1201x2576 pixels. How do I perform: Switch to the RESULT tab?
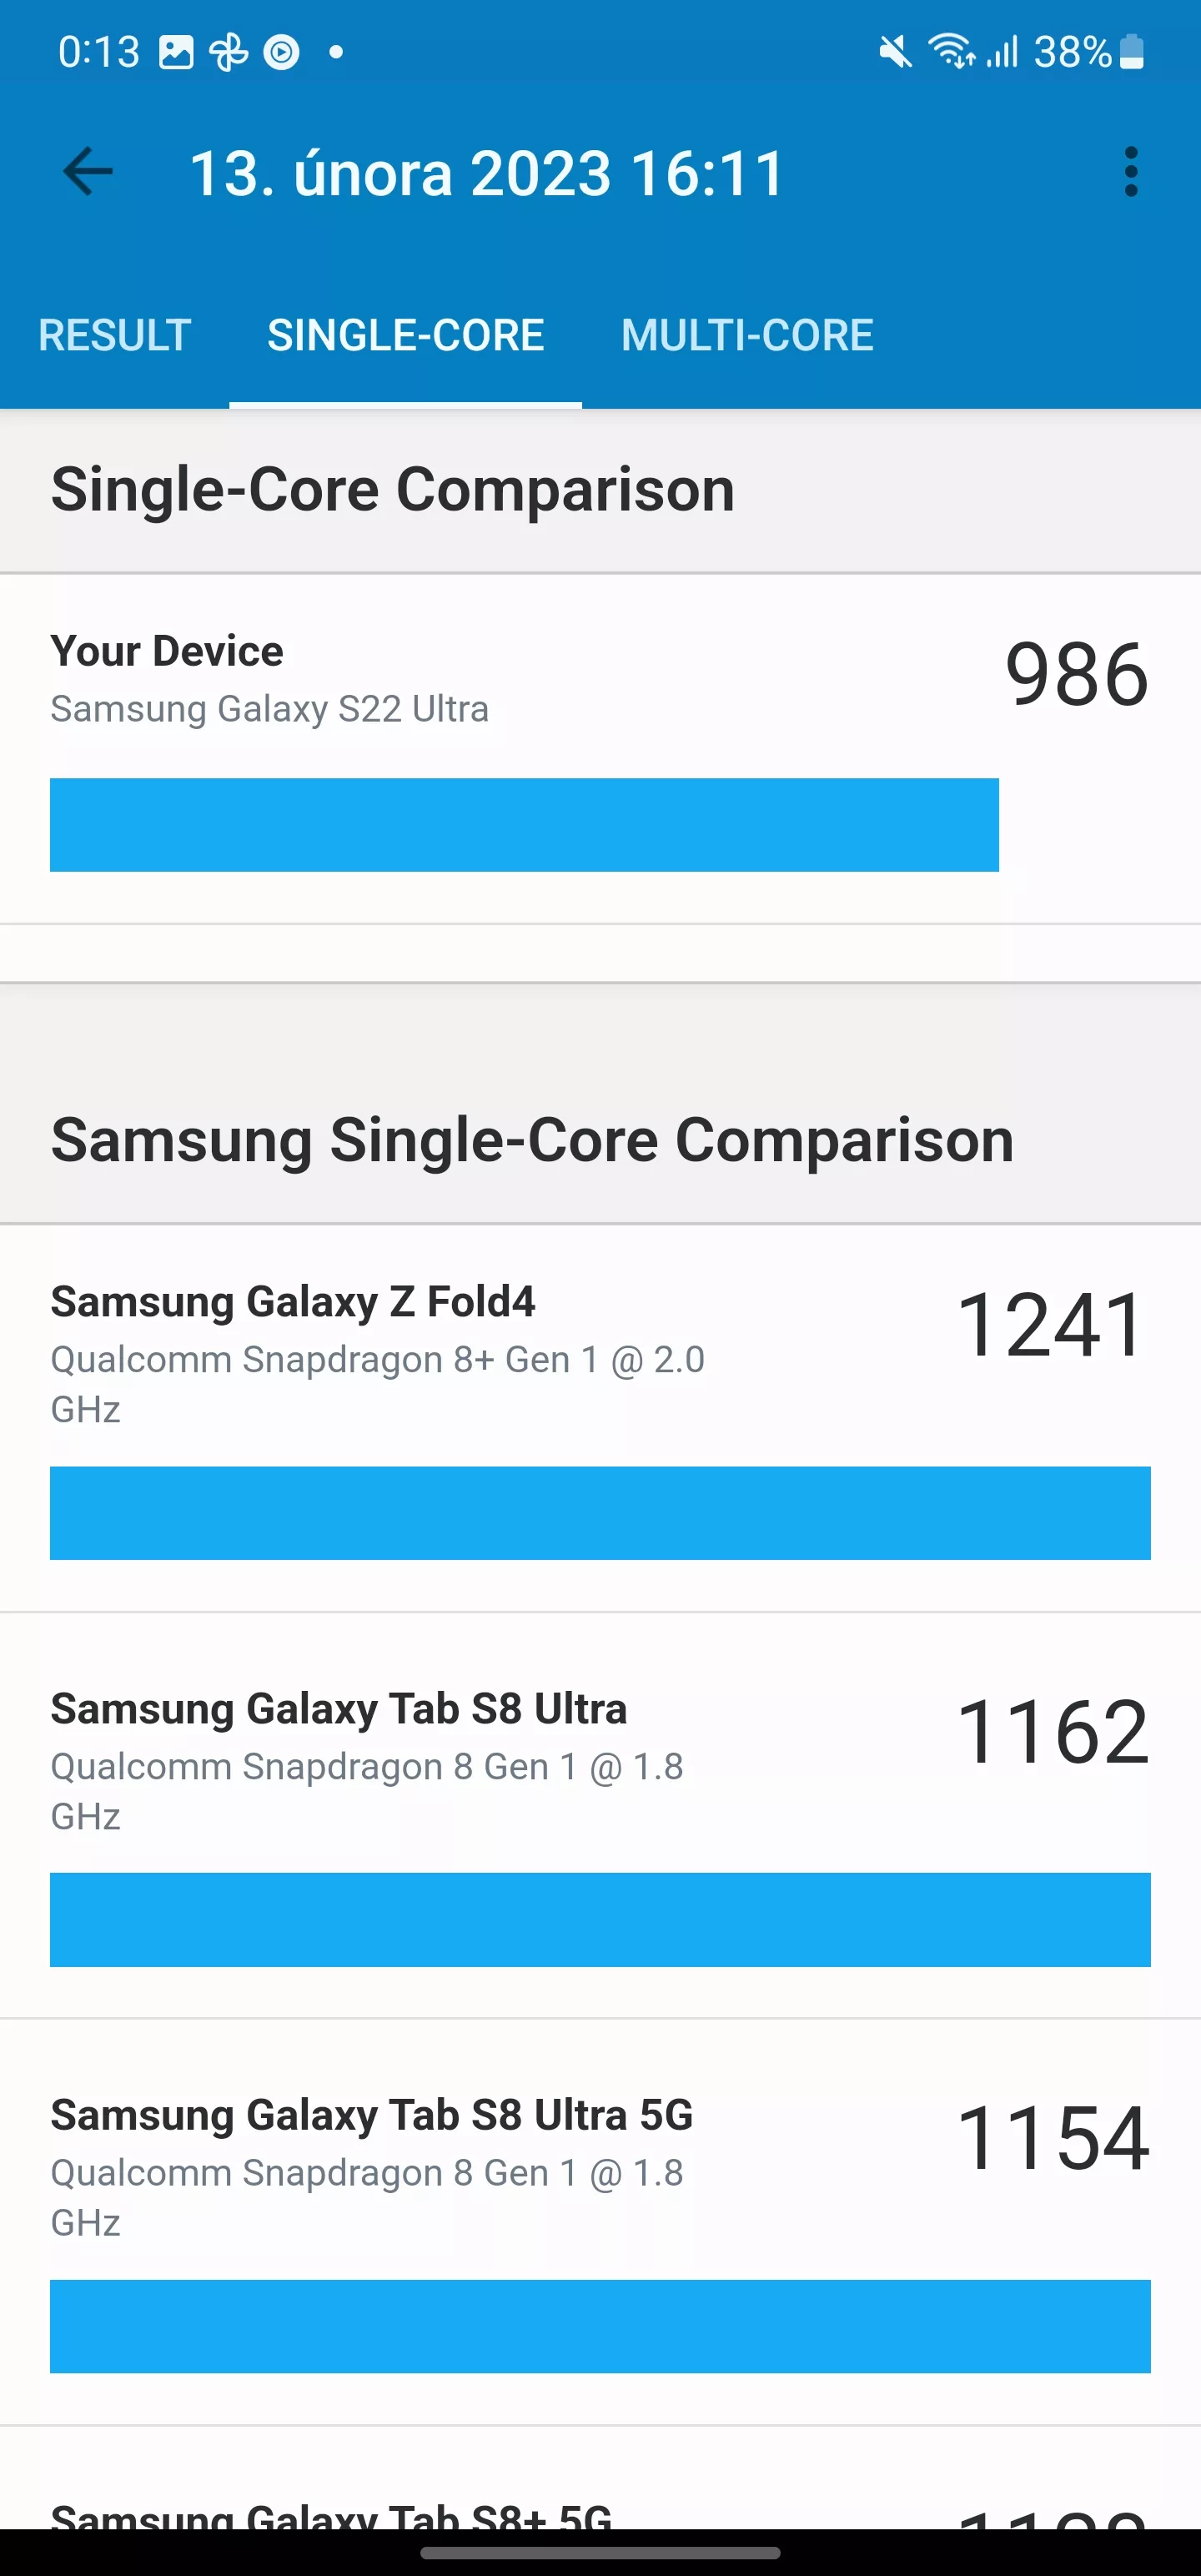[115, 335]
